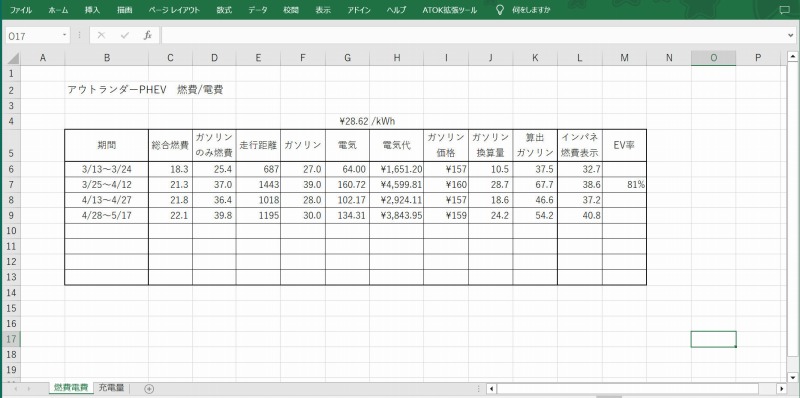Select the 3/13～3/24 period cell
Screen dimensions: 800x398
tap(107, 169)
